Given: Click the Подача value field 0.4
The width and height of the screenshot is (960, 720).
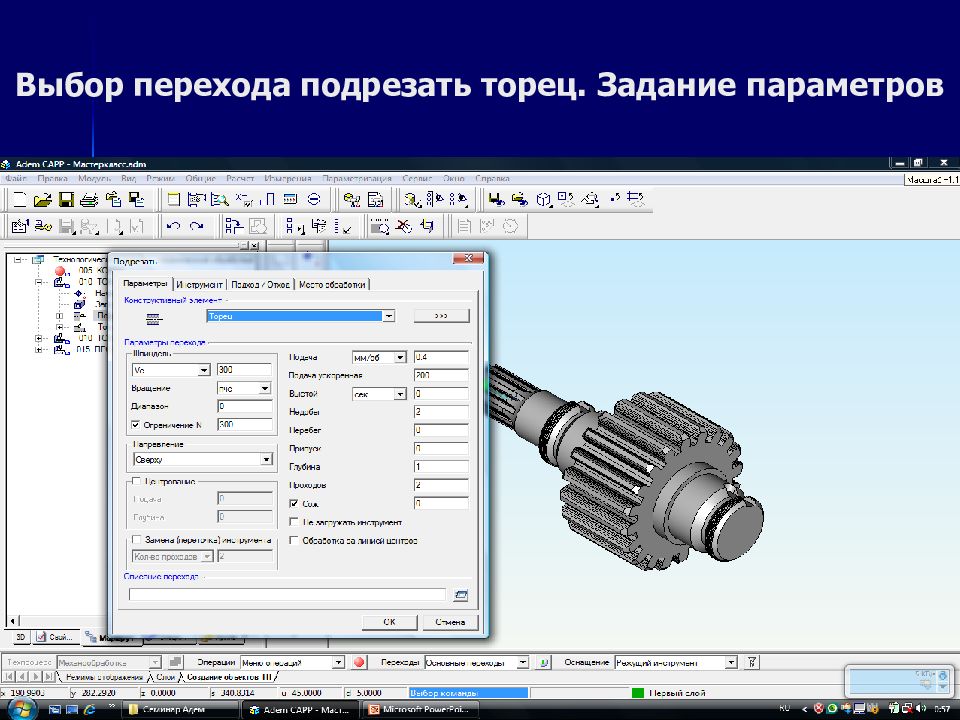Looking at the screenshot, I should pos(441,358).
